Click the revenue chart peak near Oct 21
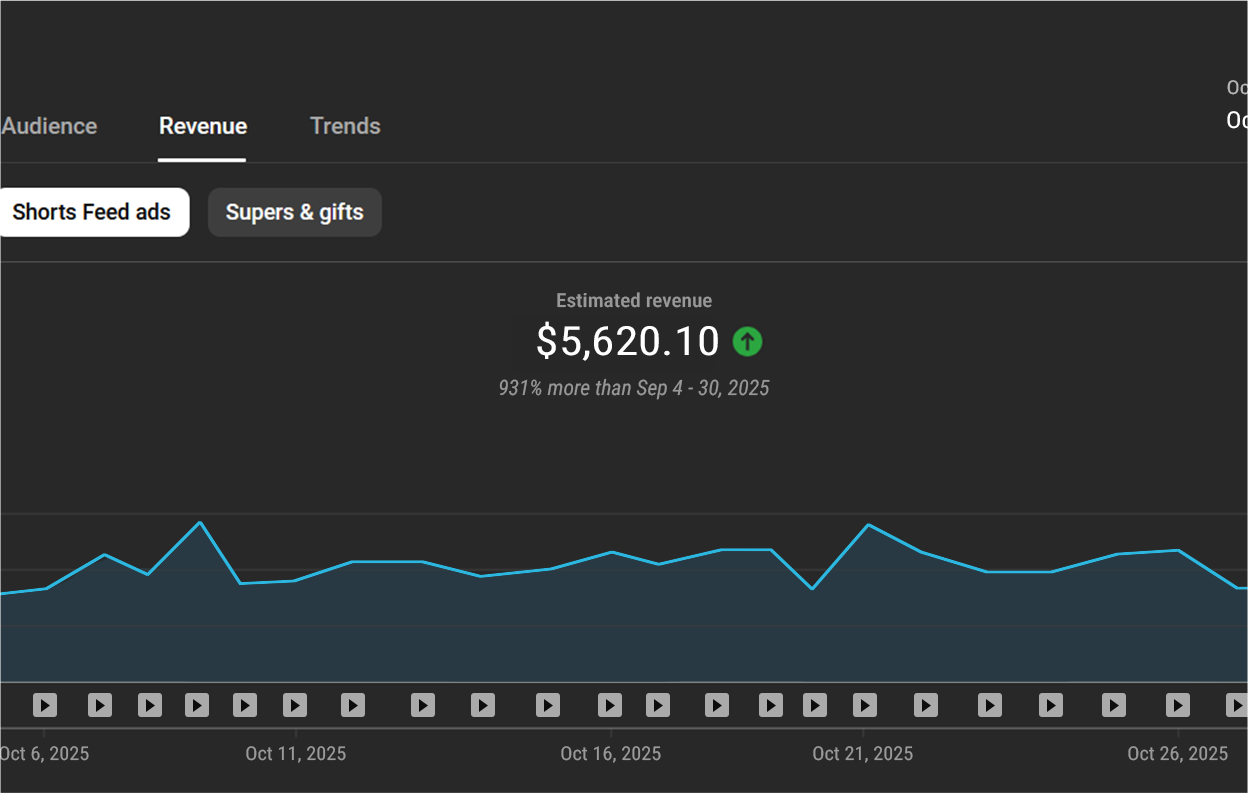 click(x=869, y=525)
